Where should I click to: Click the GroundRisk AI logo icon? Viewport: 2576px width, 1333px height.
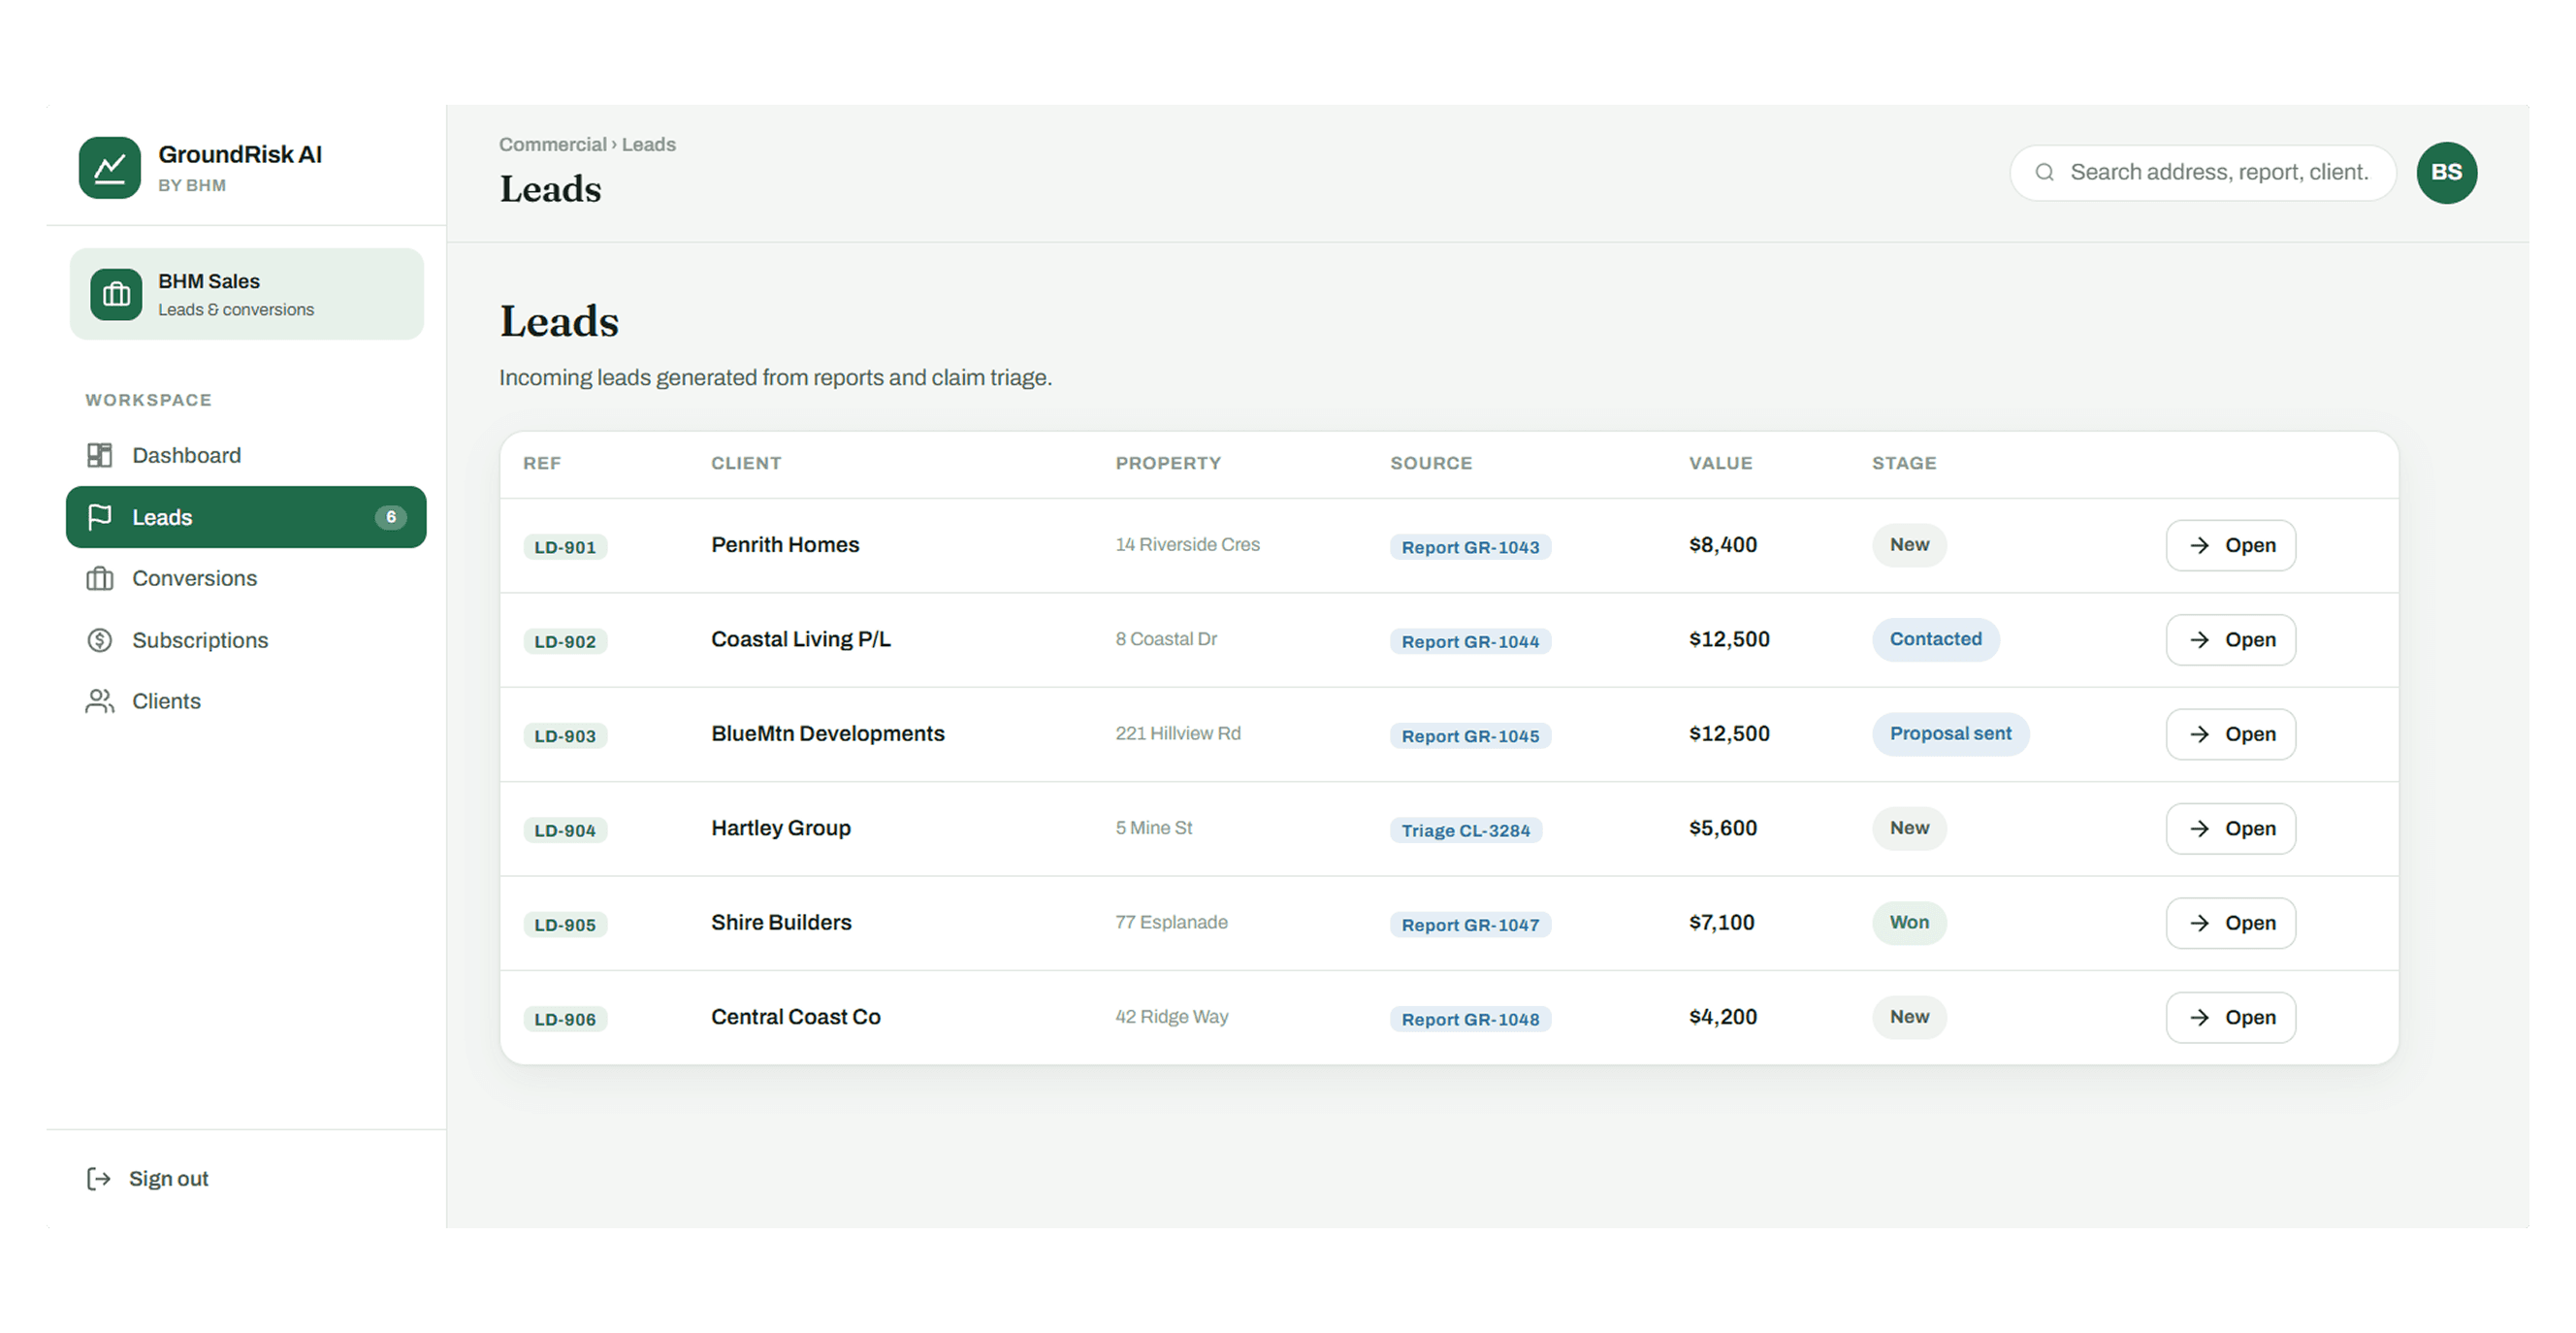(110, 168)
